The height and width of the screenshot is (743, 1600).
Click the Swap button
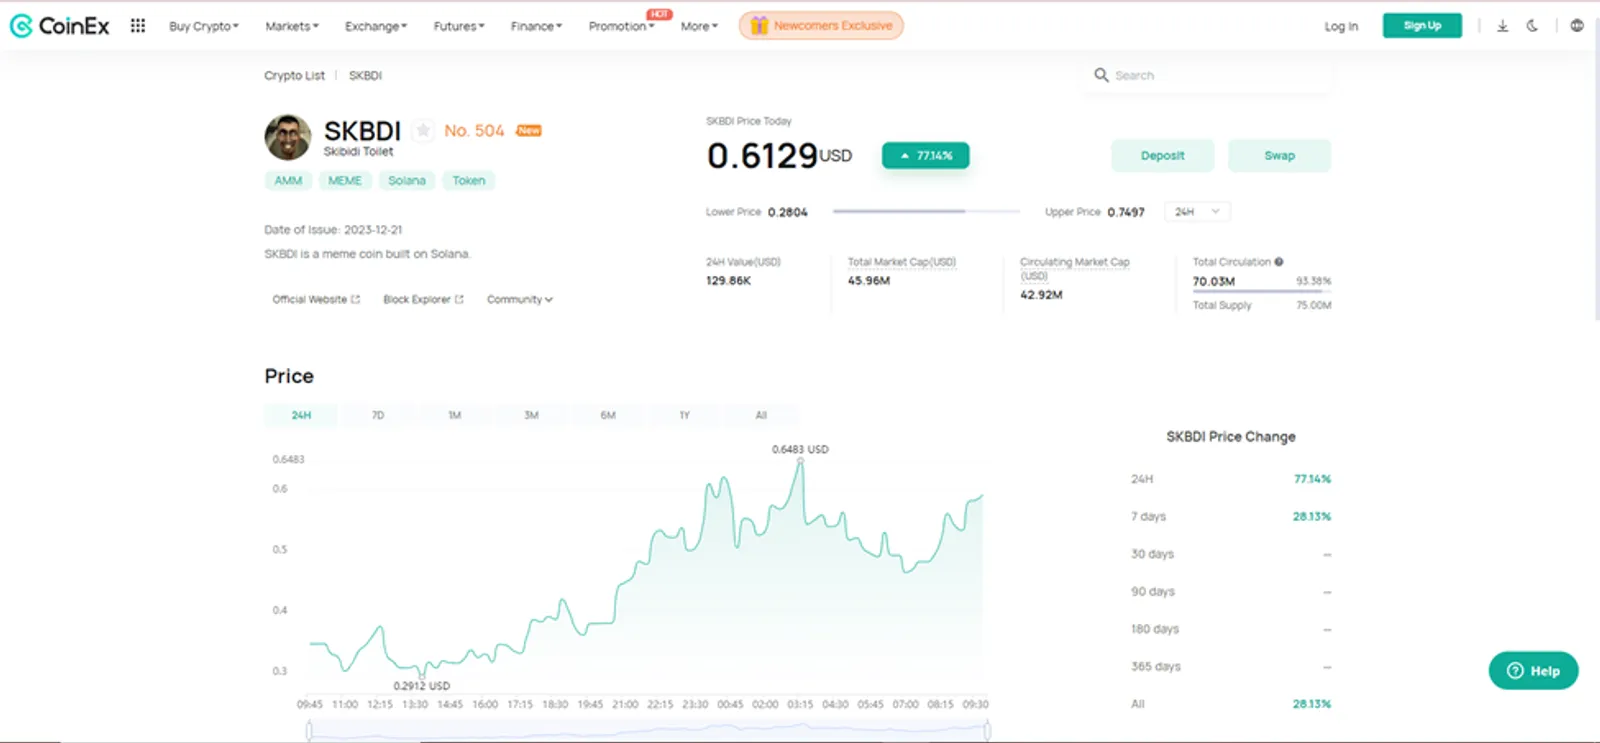(1279, 156)
